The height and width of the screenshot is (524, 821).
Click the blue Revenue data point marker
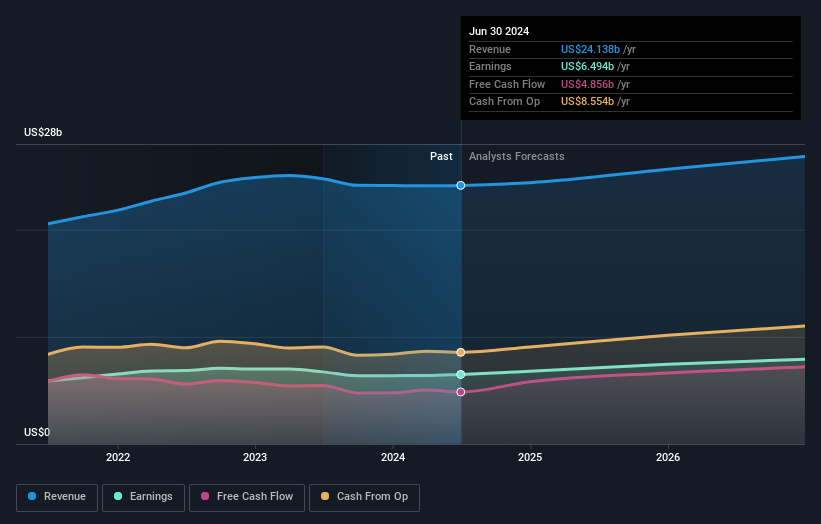point(461,185)
